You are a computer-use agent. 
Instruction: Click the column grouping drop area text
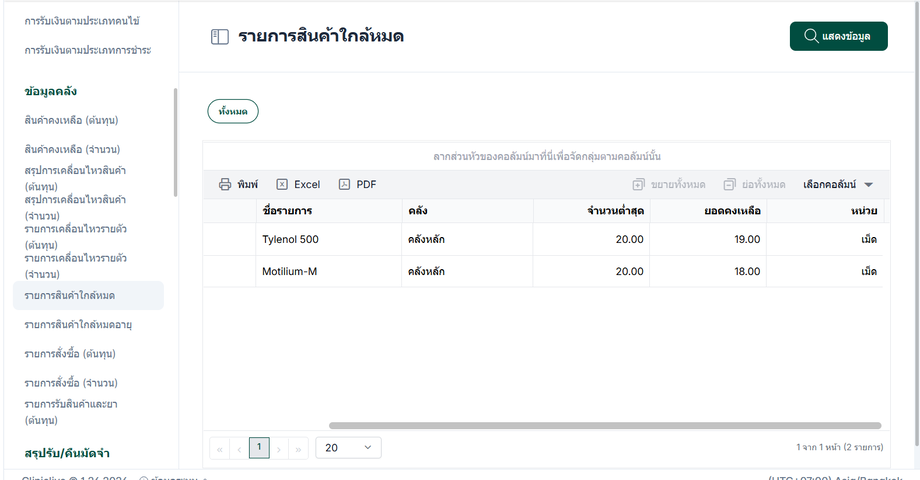(x=547, y=157)
